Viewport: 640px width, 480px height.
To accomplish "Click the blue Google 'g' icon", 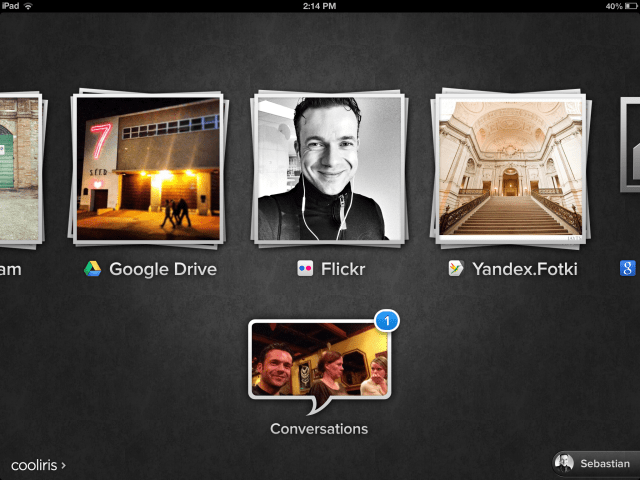I will pyautogui.click(x=628, y=269).
